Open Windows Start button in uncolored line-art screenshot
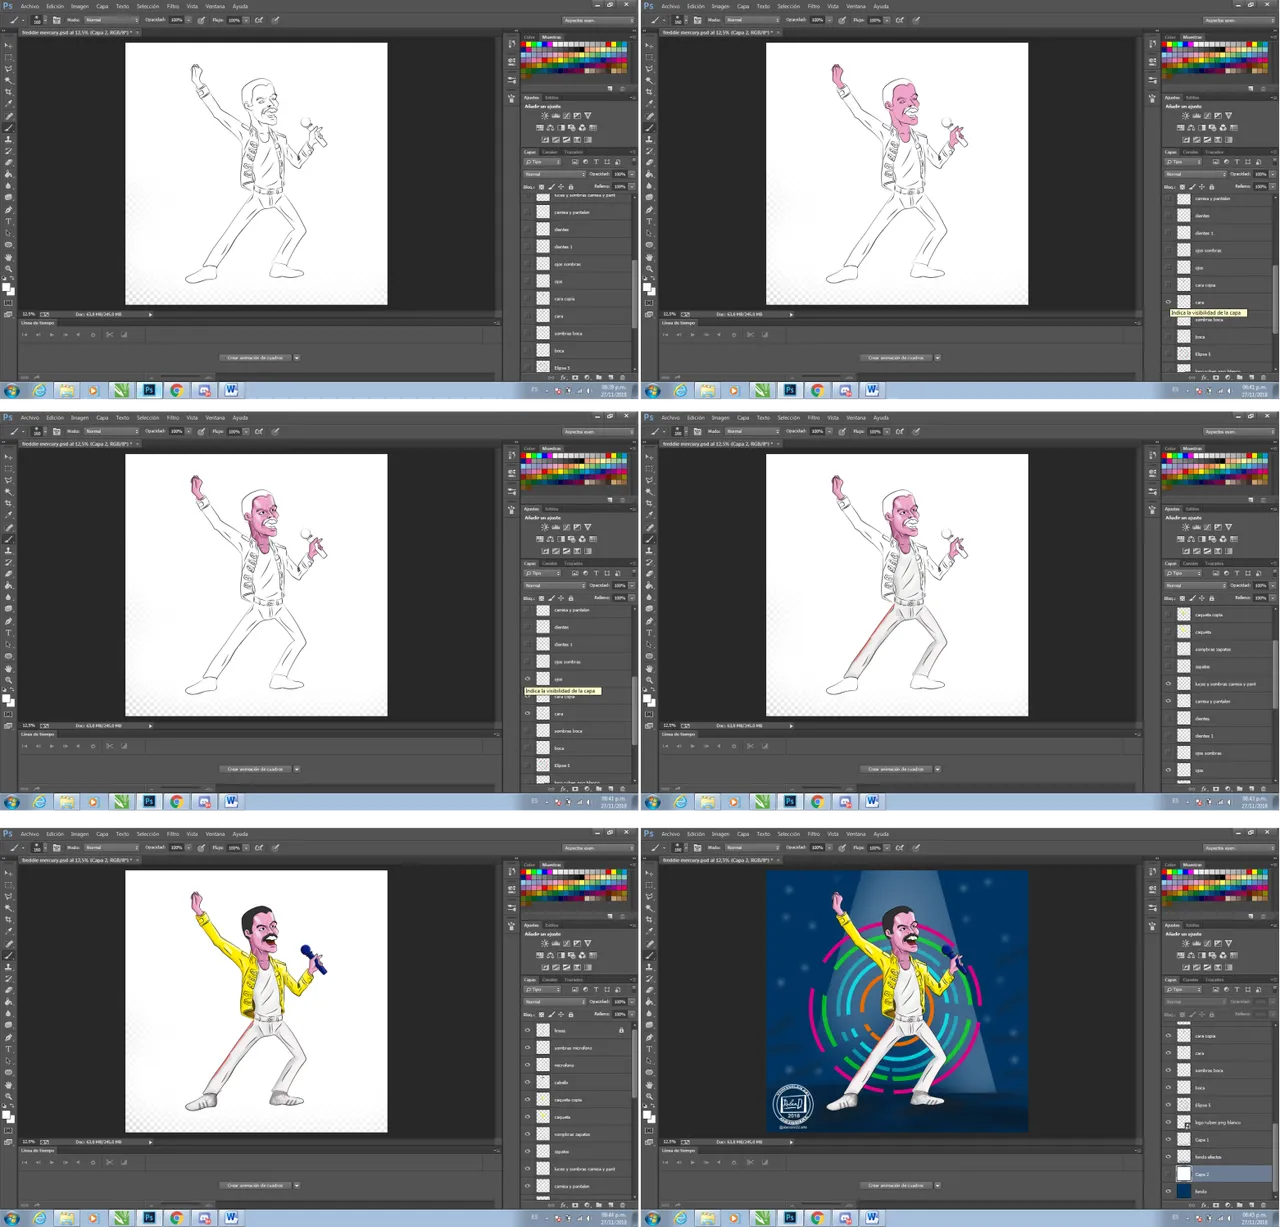This screenshot has width=1280, height=1227. click(12, 390)
